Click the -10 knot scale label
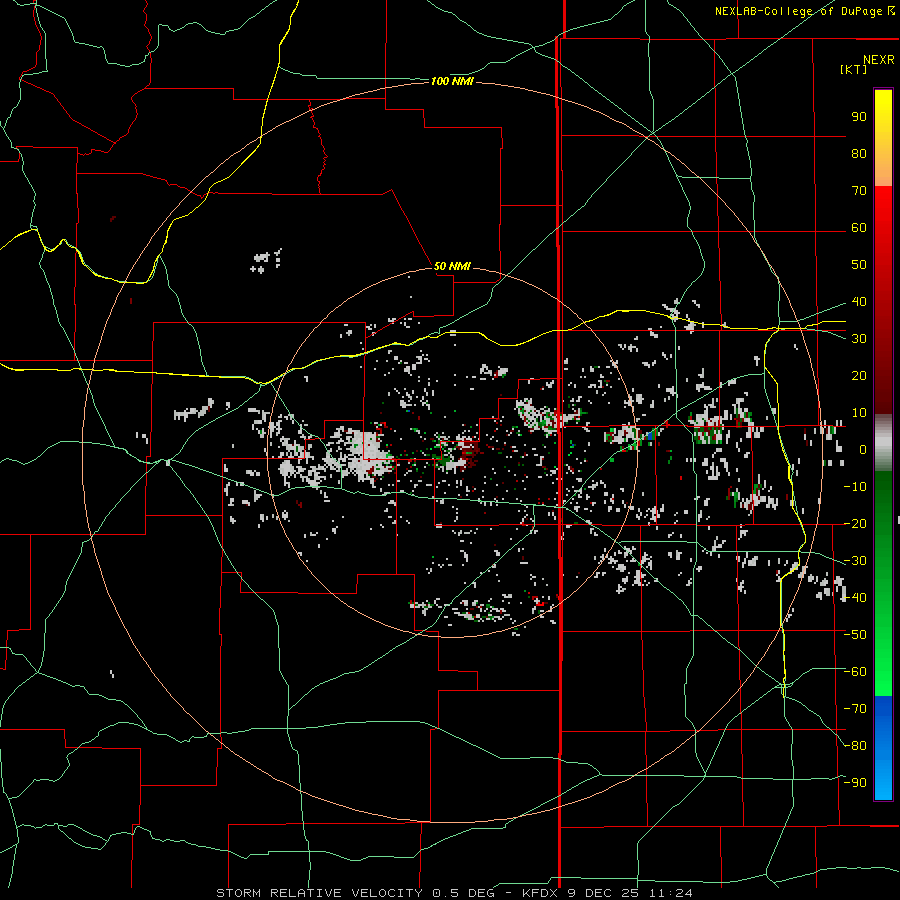This screenshot has width=900, height=900. (x=855, y=487)
